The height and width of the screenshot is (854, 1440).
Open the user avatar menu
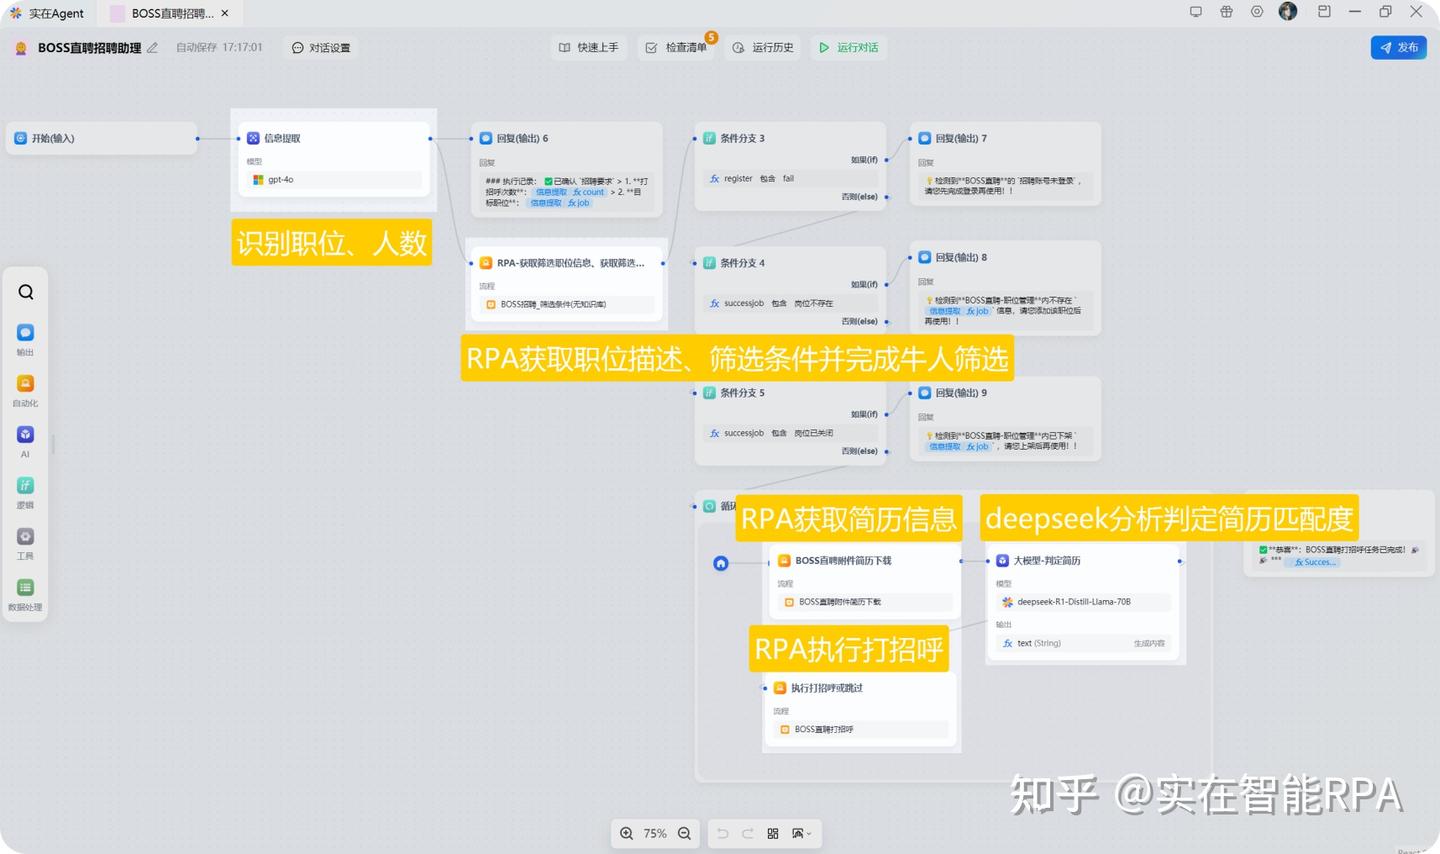coord(1288,11)
